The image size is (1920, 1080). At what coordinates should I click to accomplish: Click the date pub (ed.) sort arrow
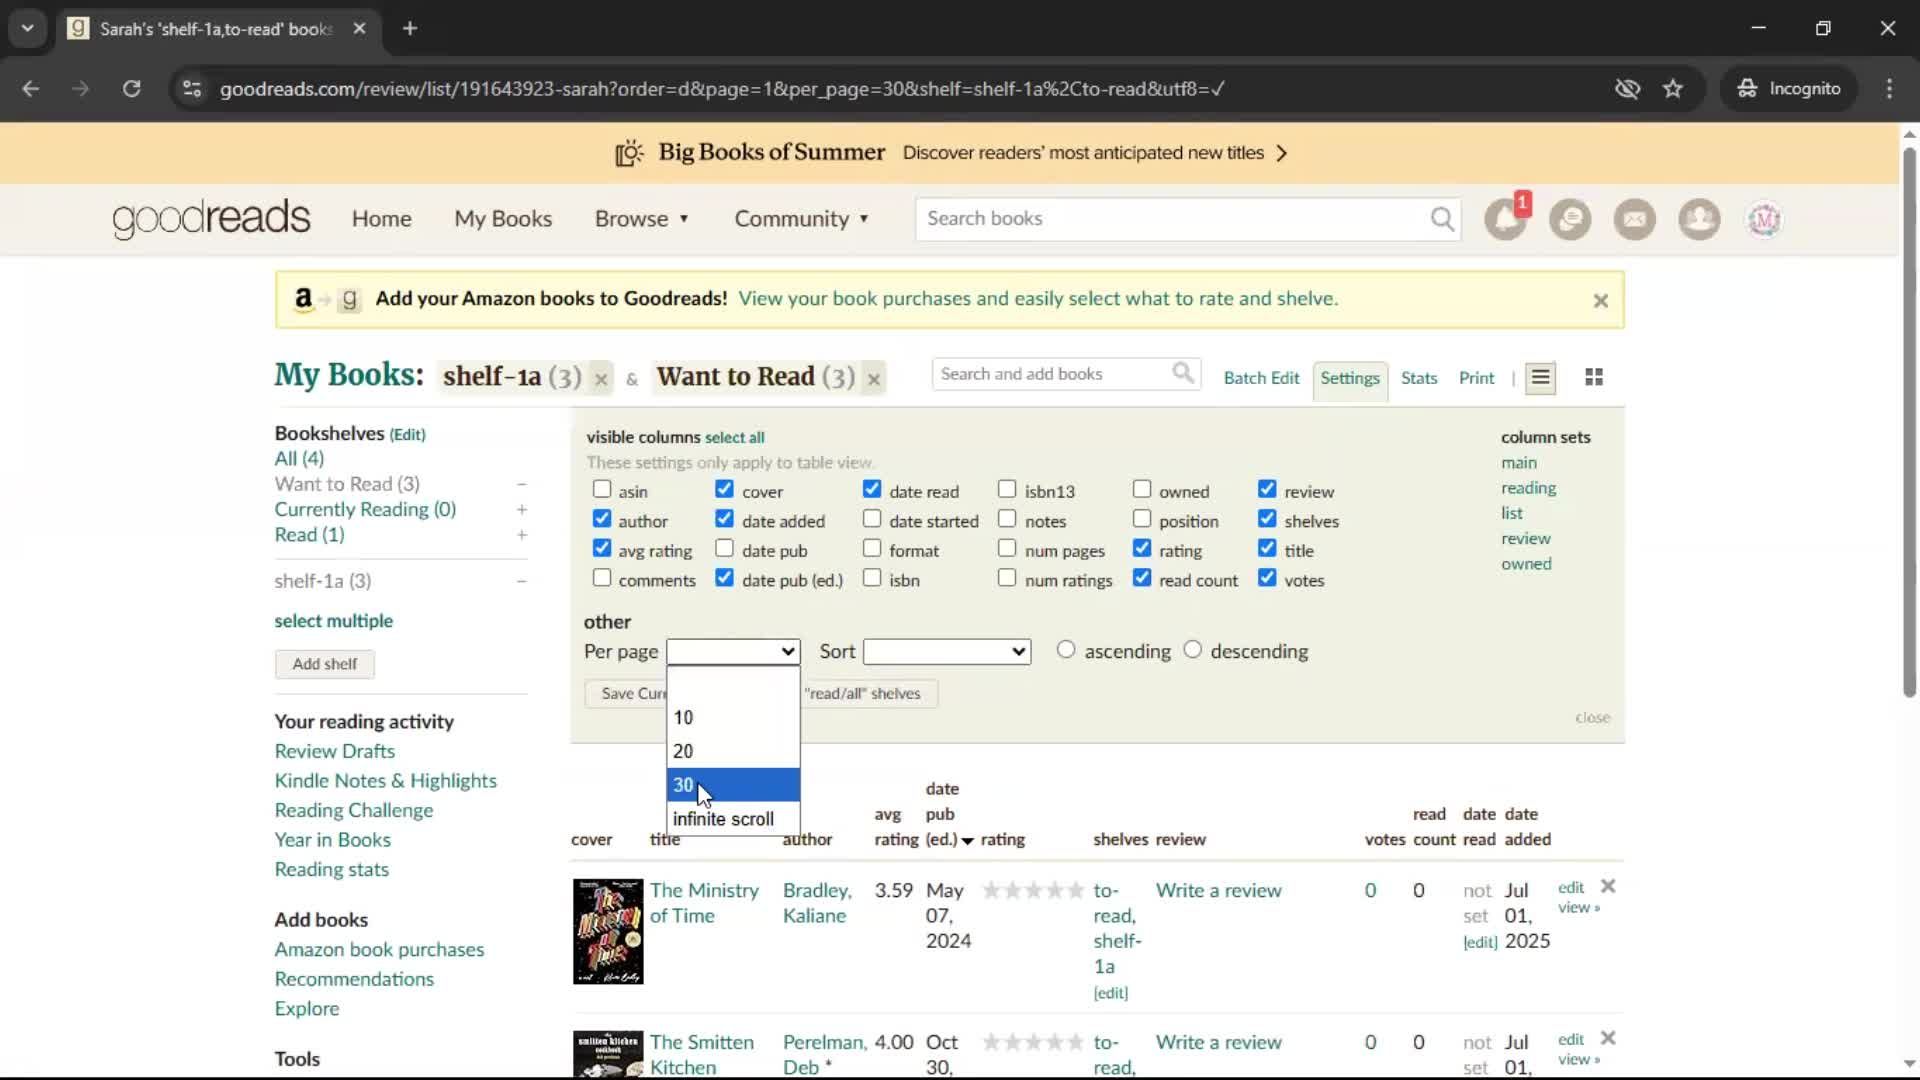click(x=967, y=841)
